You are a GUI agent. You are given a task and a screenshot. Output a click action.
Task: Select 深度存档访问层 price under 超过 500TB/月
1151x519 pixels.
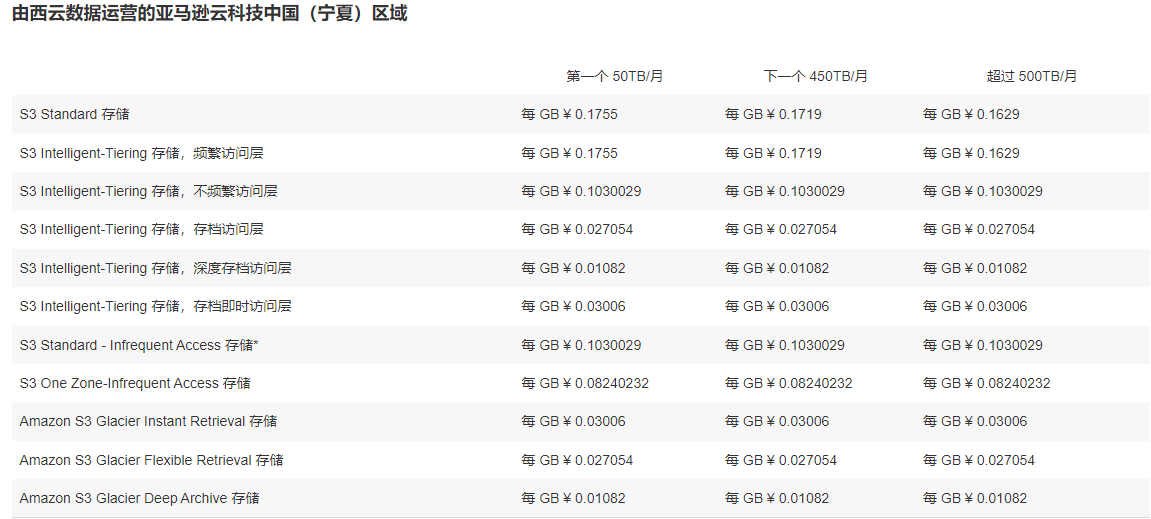coord(975,269)
